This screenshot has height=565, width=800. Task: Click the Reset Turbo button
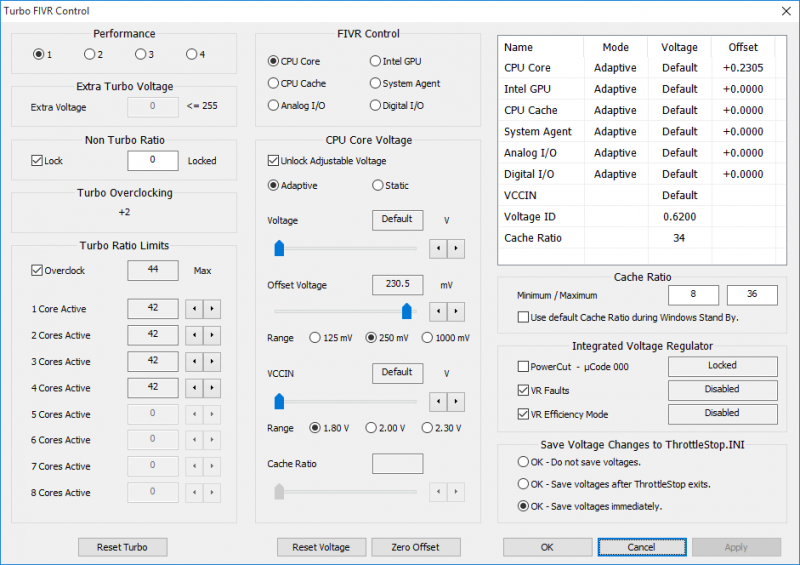[122, 547]
